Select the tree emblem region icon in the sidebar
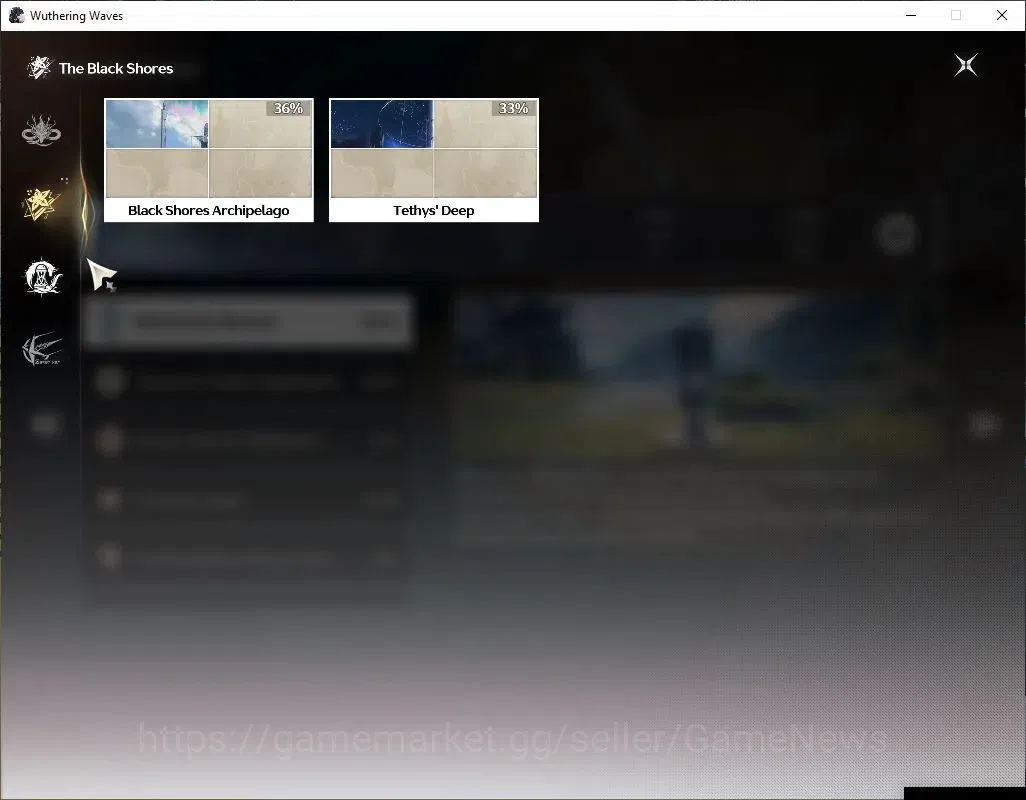The width and height of the screenshot is (1026, 800). tap(41, 130)
